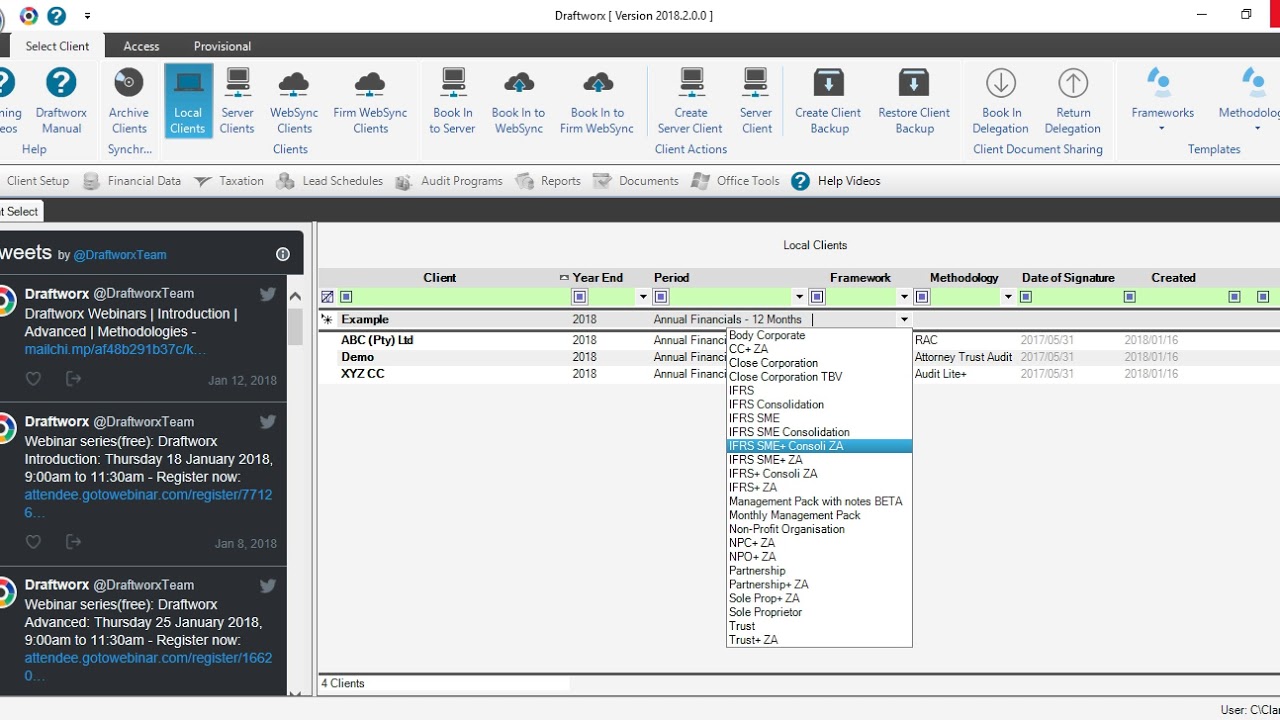Click Book In Delegation
The width and height of the screenshot is (1280, 720).
[x=1001, y=100]
